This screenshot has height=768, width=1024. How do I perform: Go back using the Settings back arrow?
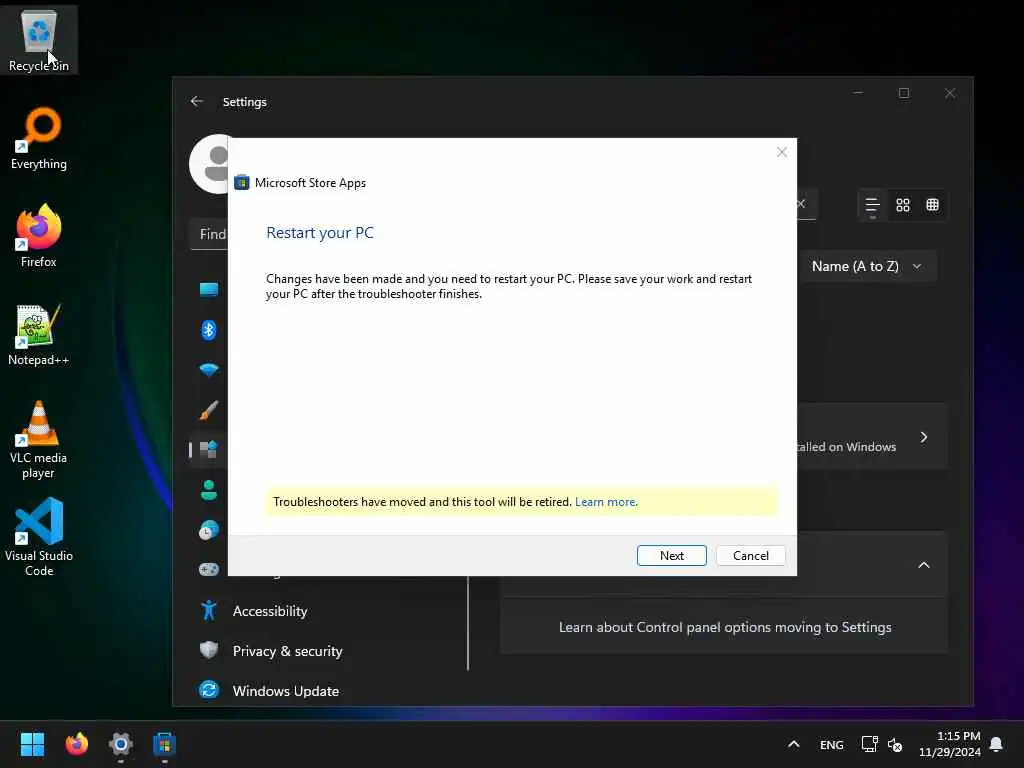click(197, 102)
